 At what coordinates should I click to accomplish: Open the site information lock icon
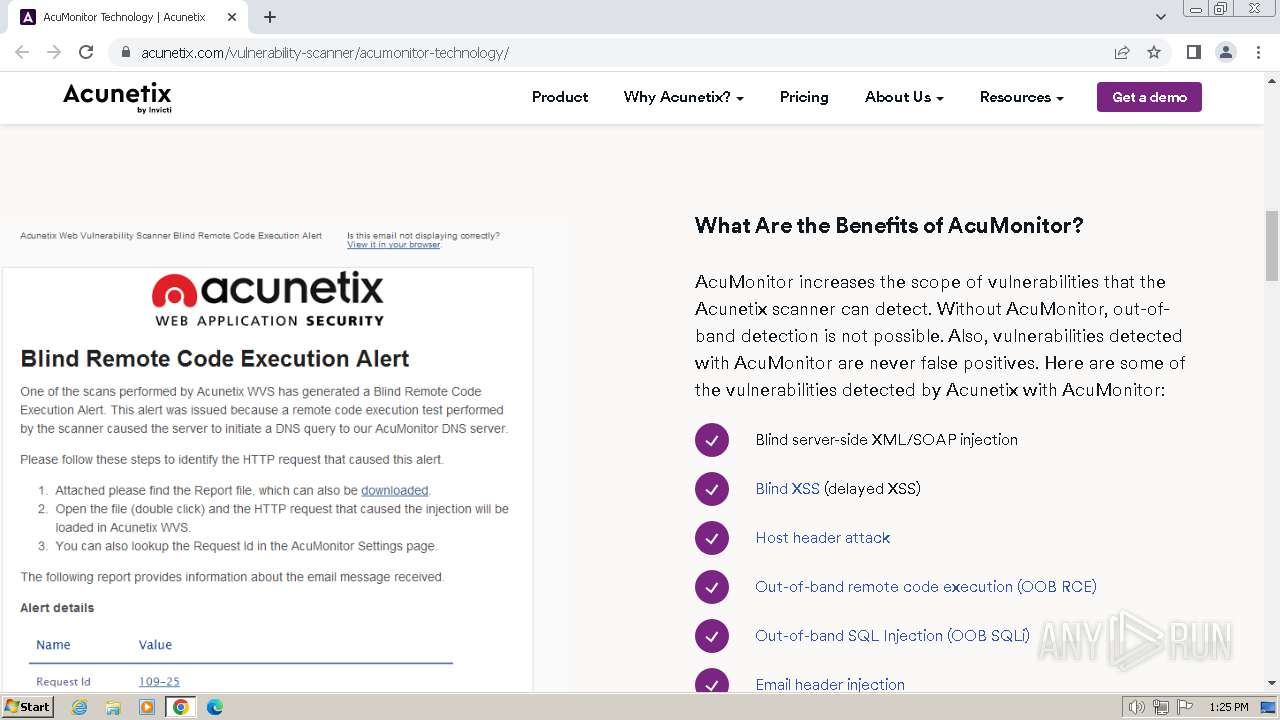[126, 52]
